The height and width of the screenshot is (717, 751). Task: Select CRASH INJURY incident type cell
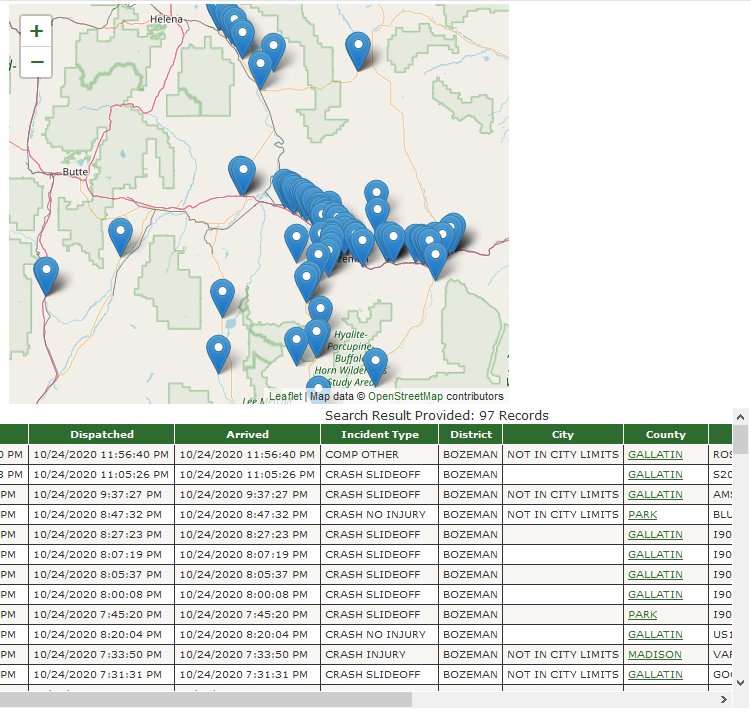click(x=380, y=654)
